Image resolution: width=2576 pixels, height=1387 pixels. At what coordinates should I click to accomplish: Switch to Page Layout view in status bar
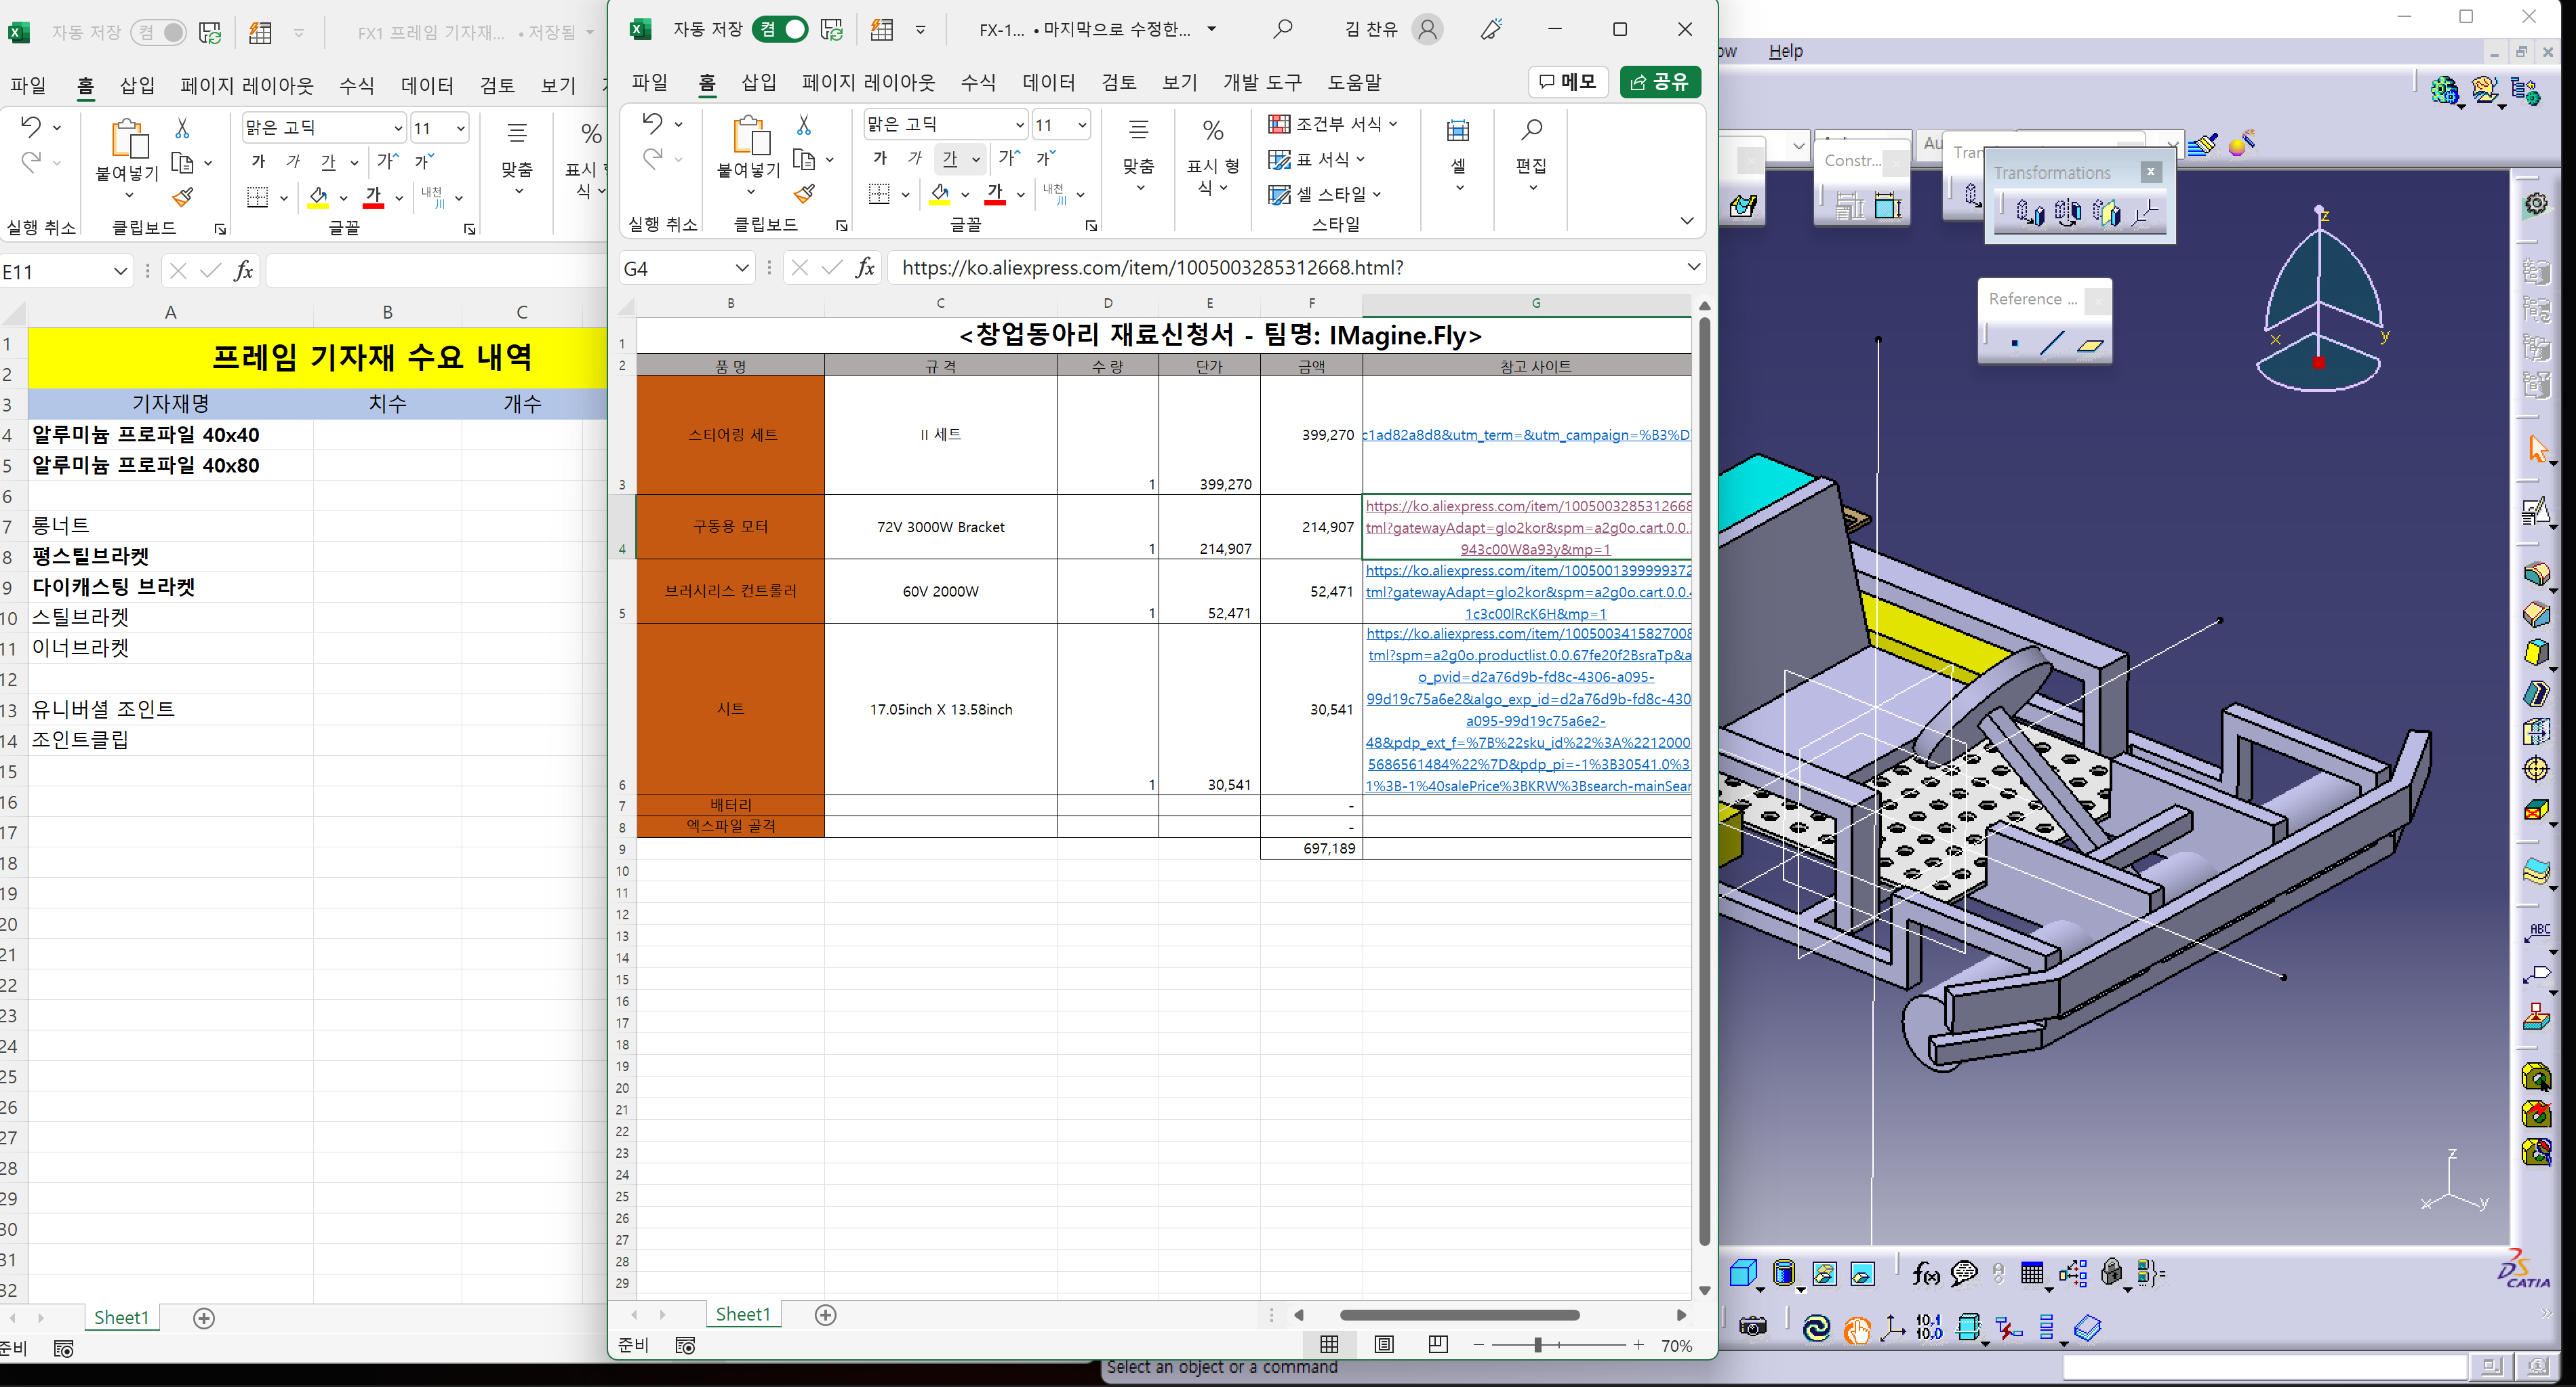click(x=1384, y=1344)
